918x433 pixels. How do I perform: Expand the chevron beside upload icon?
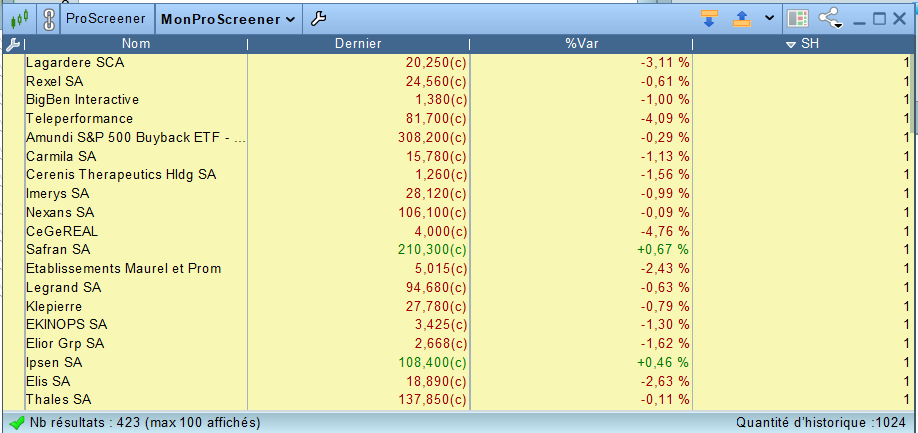(770, 18)
